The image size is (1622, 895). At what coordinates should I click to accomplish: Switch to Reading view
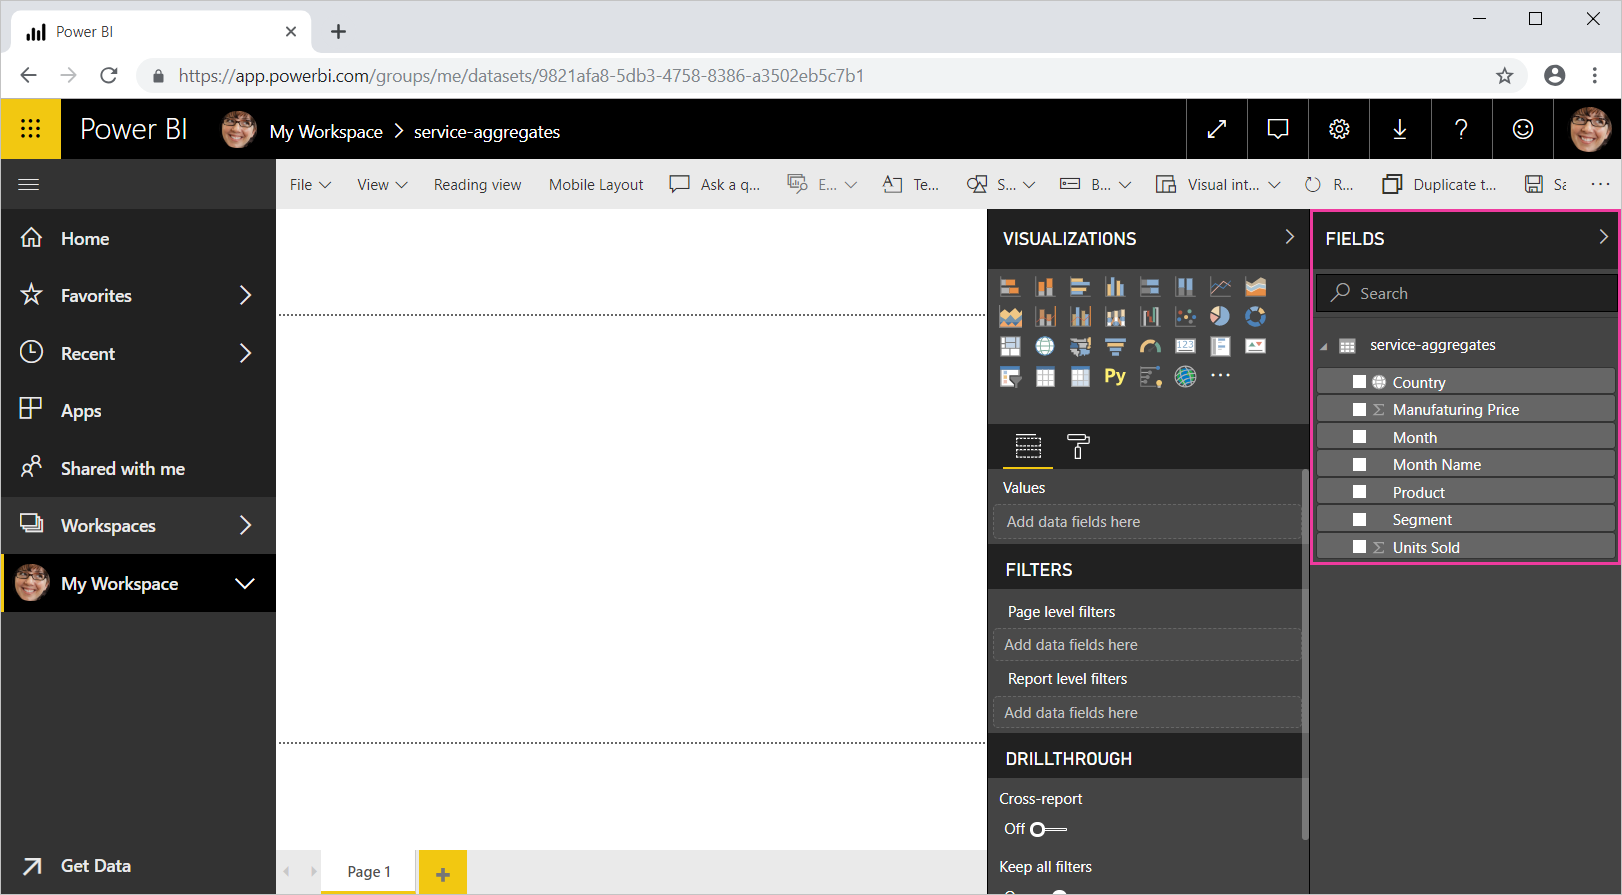(x=477, y=185)
